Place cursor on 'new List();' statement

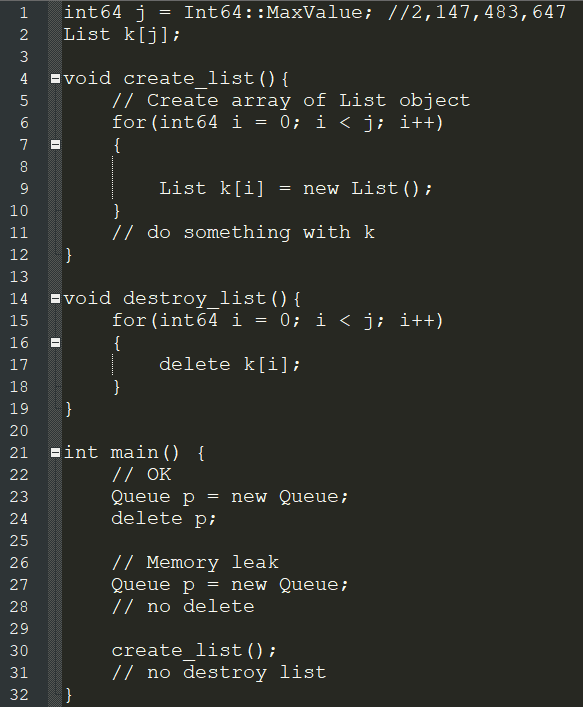pos(367,188)
